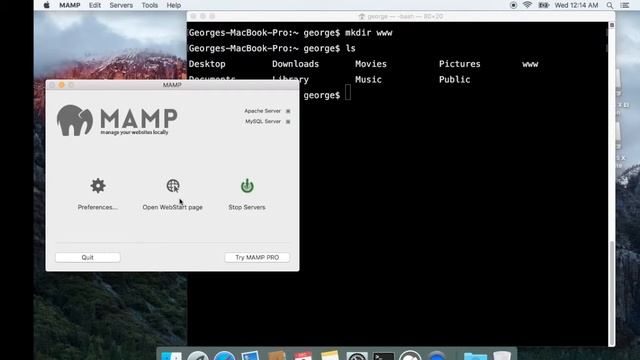Image resolution: width=640 pixels, height=360 pixels.
Task: Click the Open WebStart page globe icon
Action: point(173,186)
